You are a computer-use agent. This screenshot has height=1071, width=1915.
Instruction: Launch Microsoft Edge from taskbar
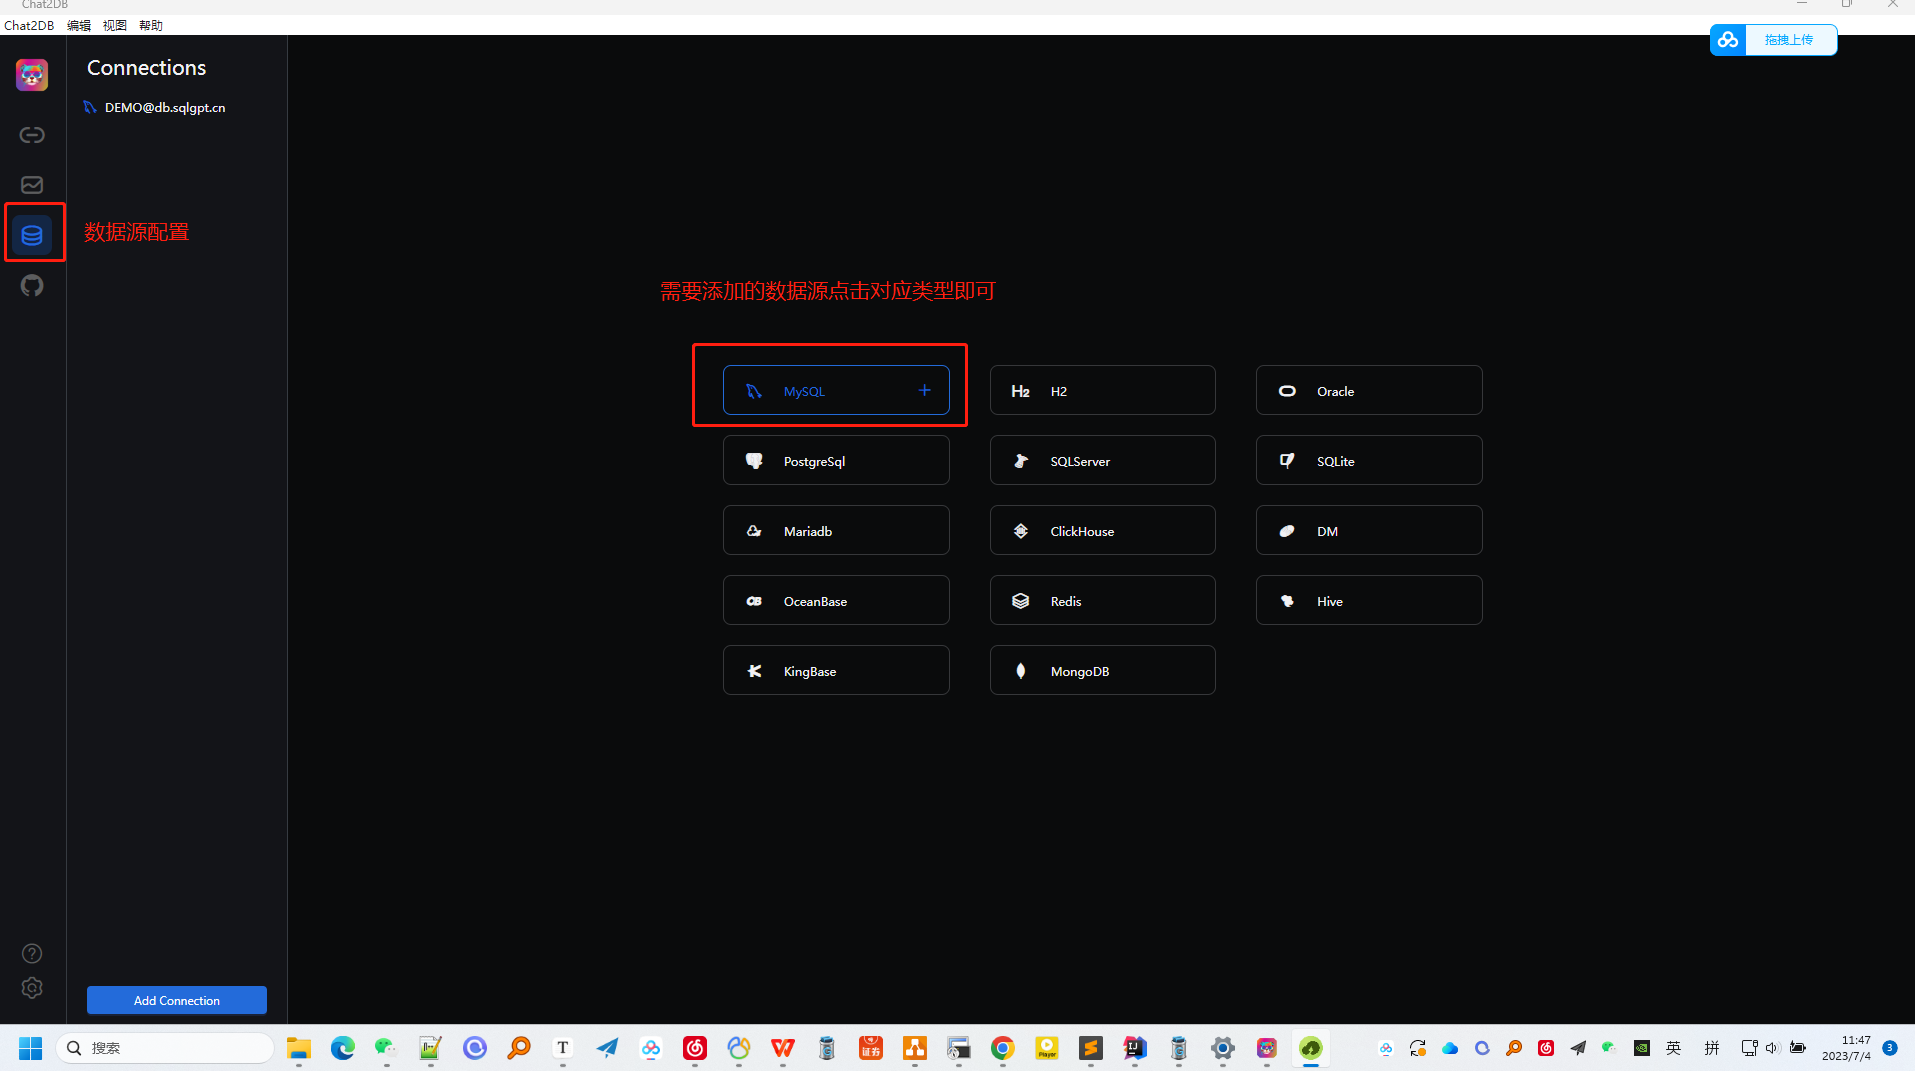click(x=343, y=1048)
